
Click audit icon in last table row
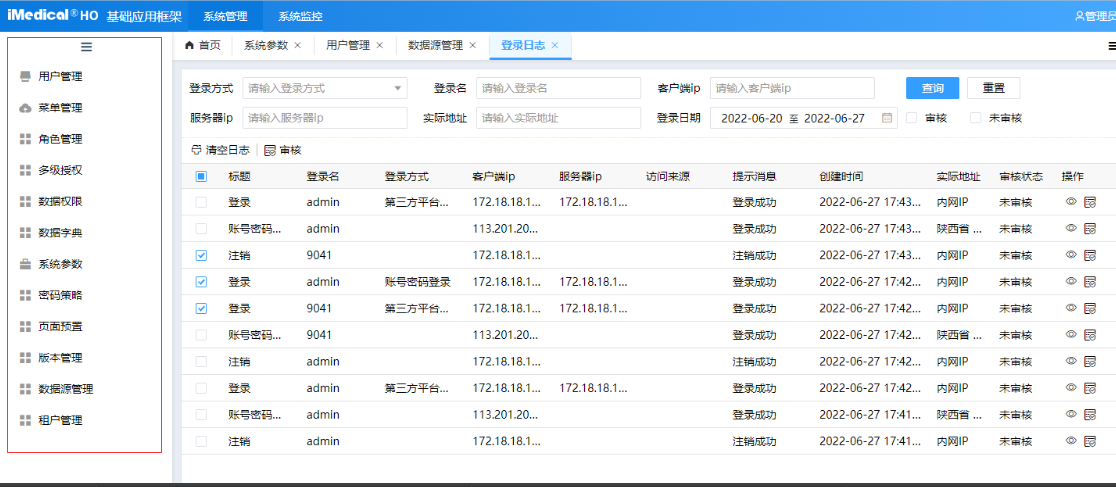pos(1089,441)
